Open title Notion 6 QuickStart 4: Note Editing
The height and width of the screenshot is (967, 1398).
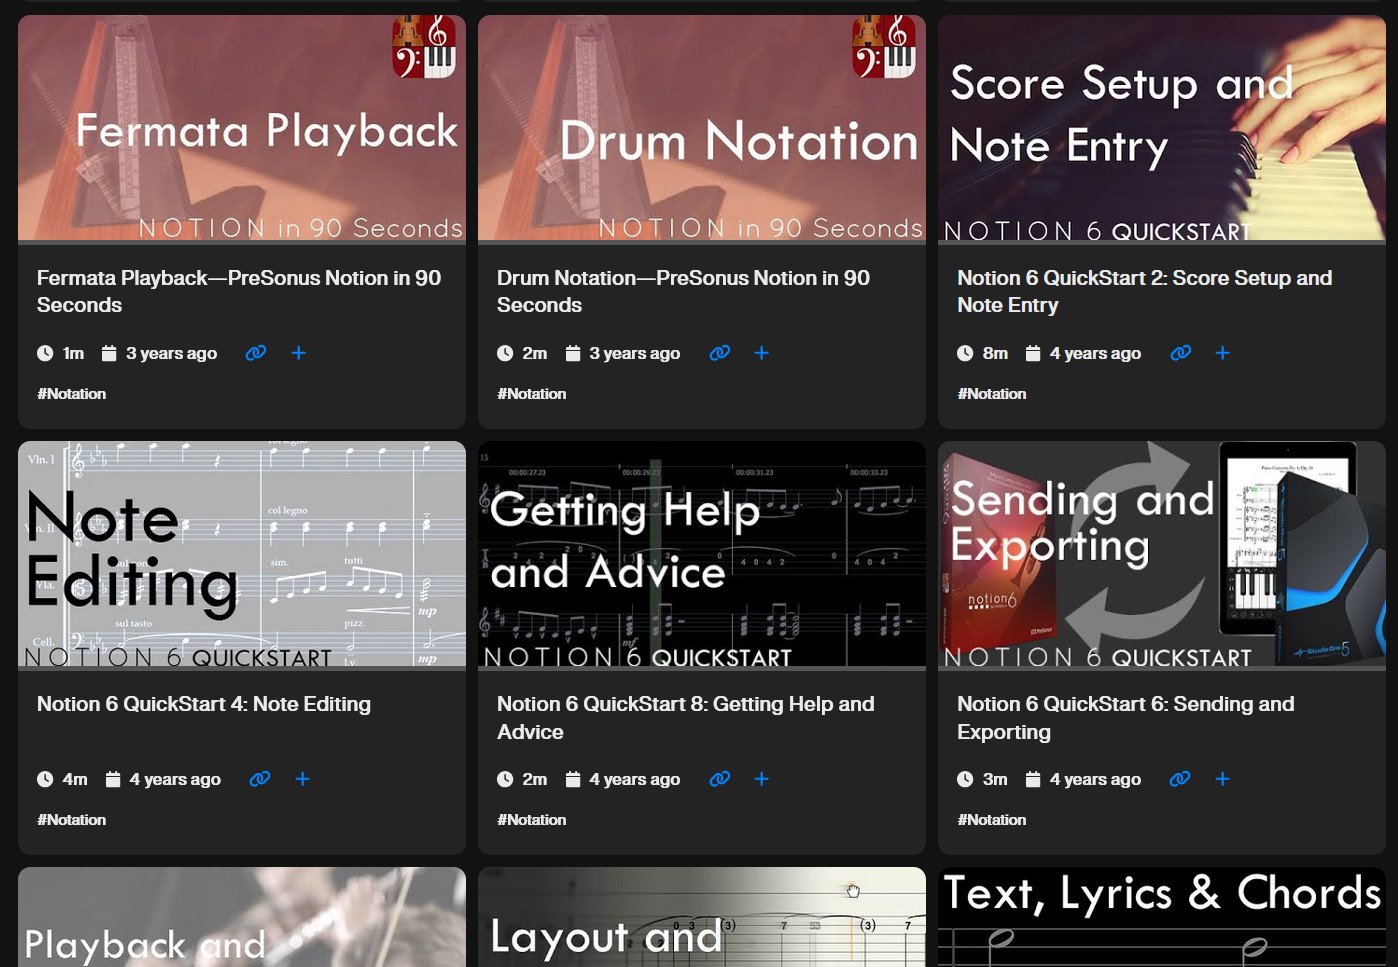pyautogui.click(x=204, y=704)
